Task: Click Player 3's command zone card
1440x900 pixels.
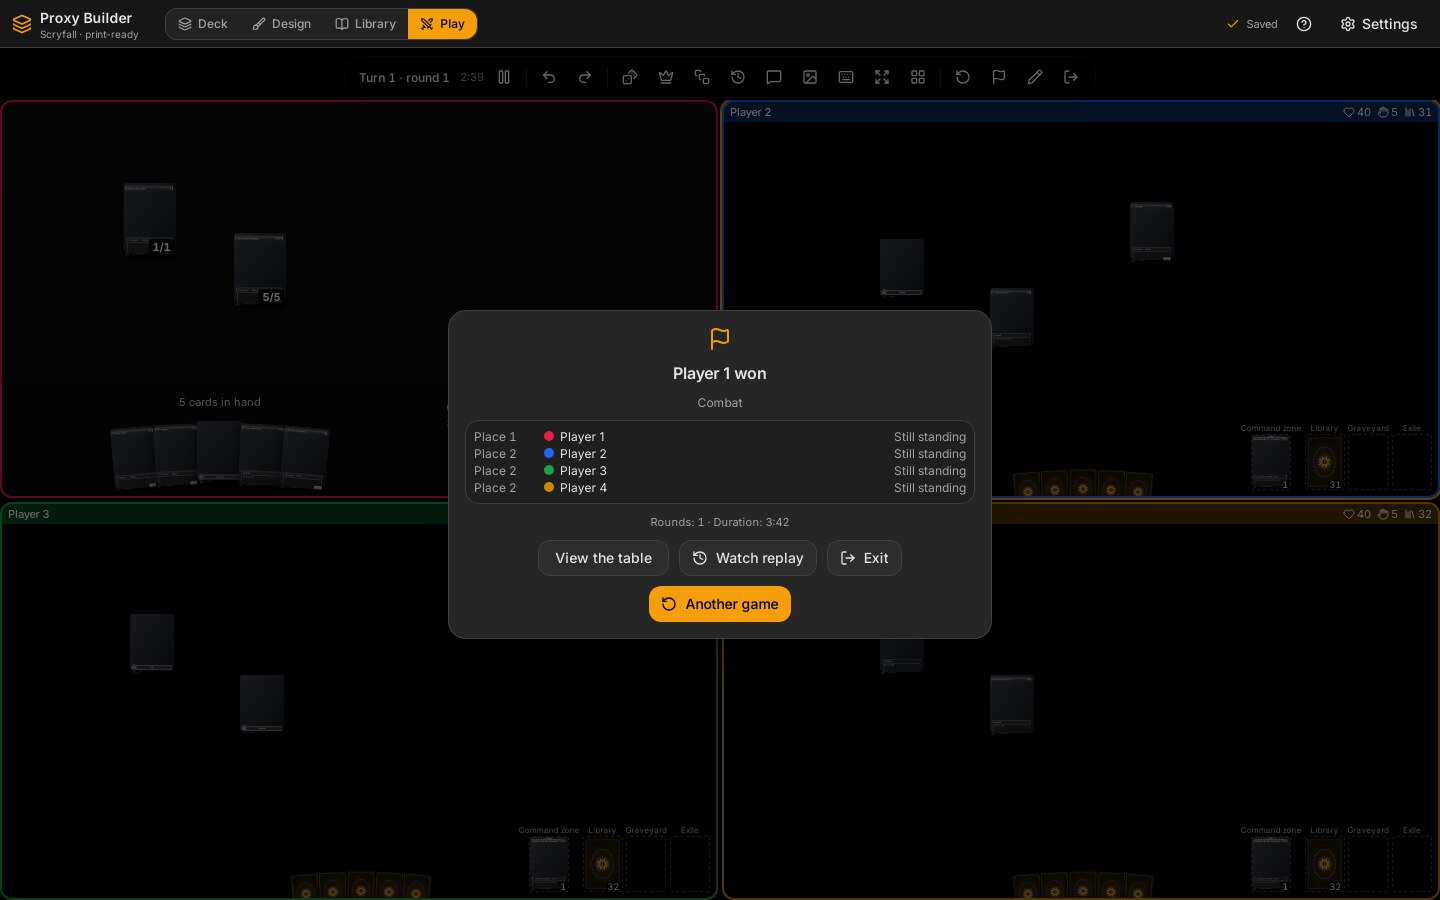Action: [x=549, y=864]
